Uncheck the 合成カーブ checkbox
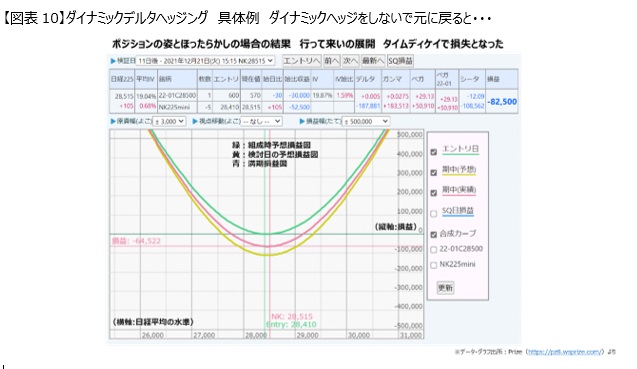The width and height of the screenshot is (637, 369). (x=433, y=234)
